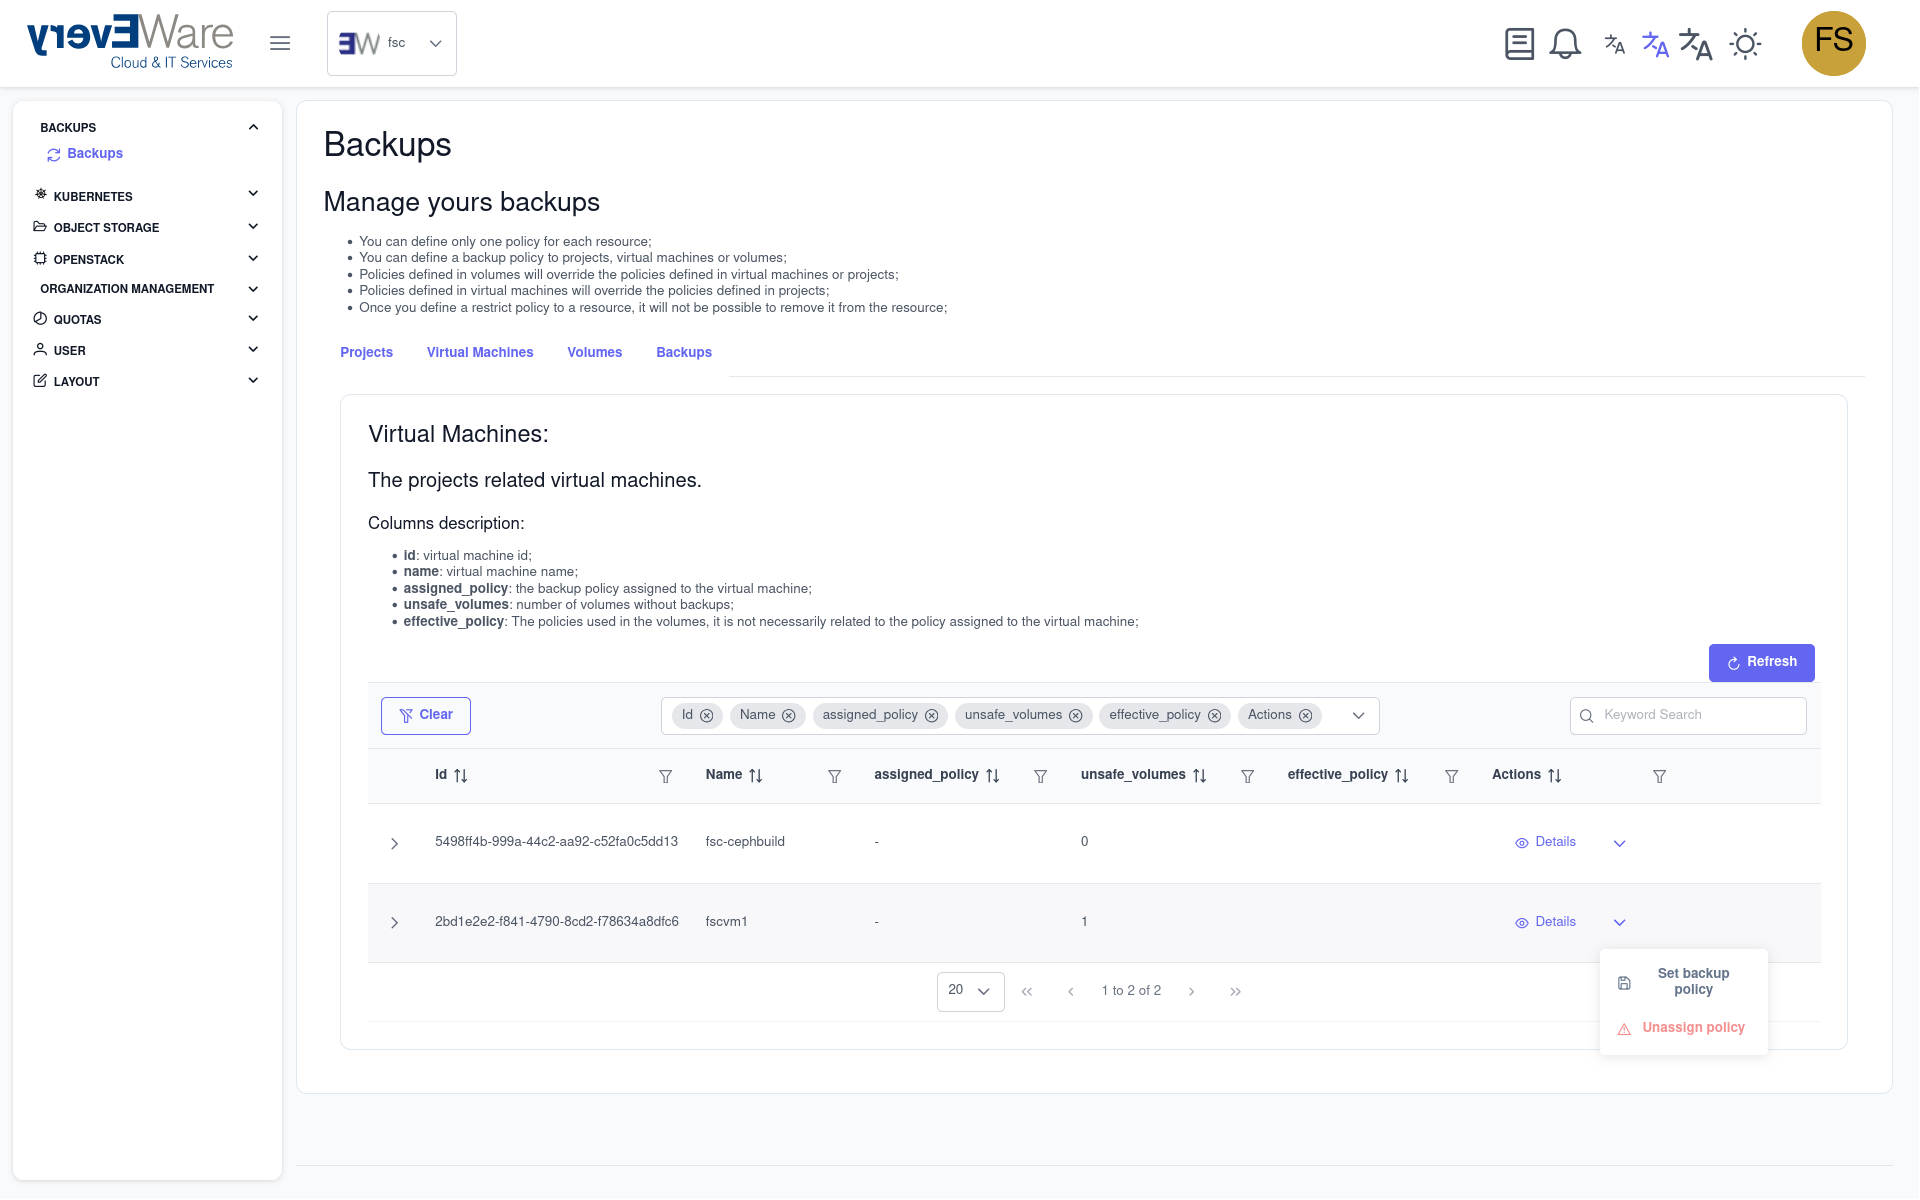Click the Backups sync icon in the sidebar
1920x1200 pixels.
54,154
